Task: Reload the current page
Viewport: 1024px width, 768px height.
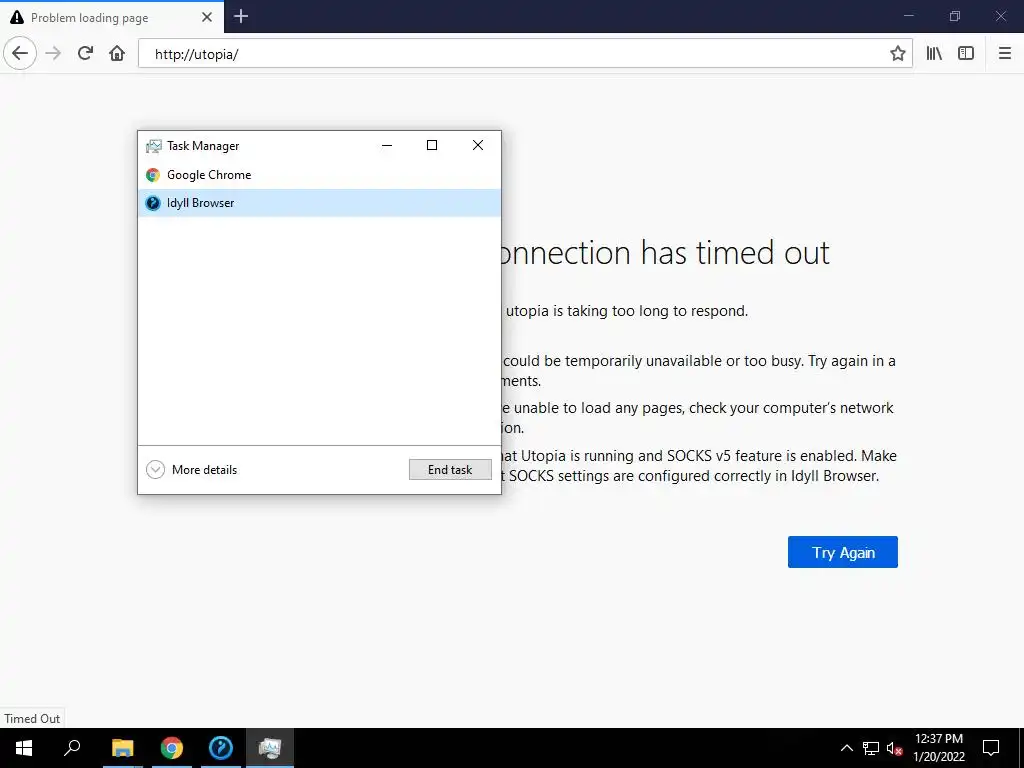Action: tap(86, 53)
